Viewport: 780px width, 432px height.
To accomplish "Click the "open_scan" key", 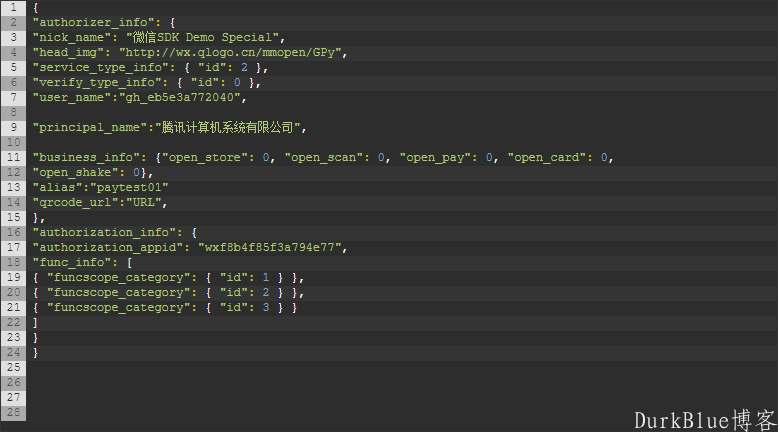I will [324, 157].
